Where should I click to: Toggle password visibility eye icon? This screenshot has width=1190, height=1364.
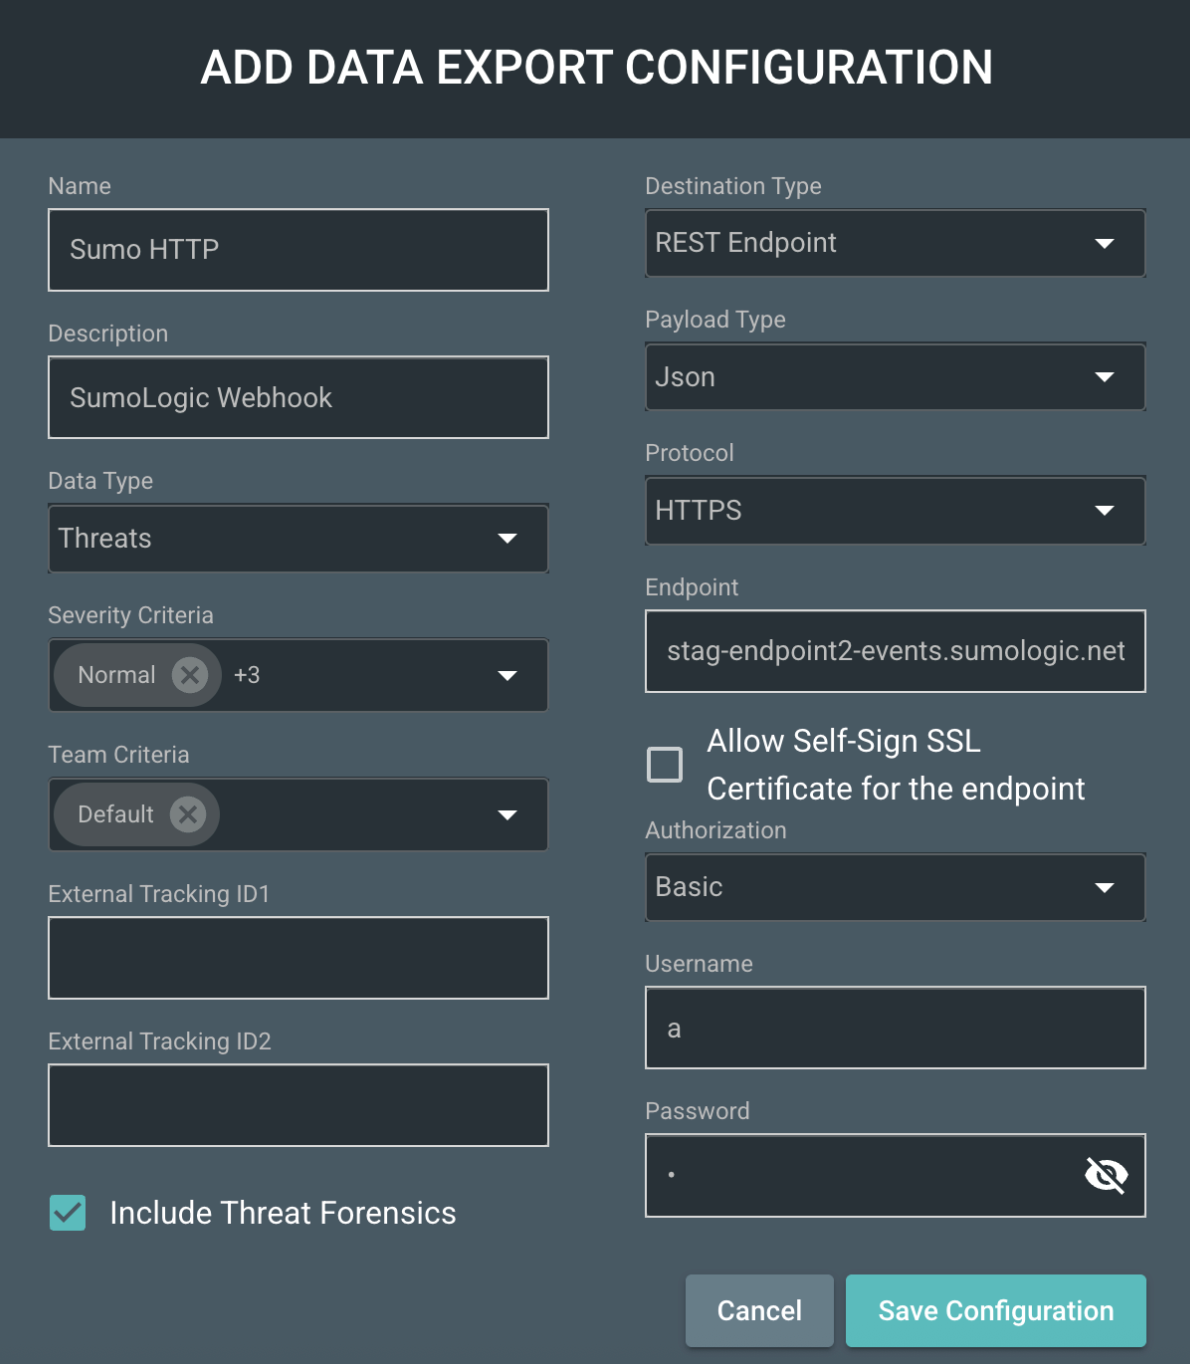1106,1175
